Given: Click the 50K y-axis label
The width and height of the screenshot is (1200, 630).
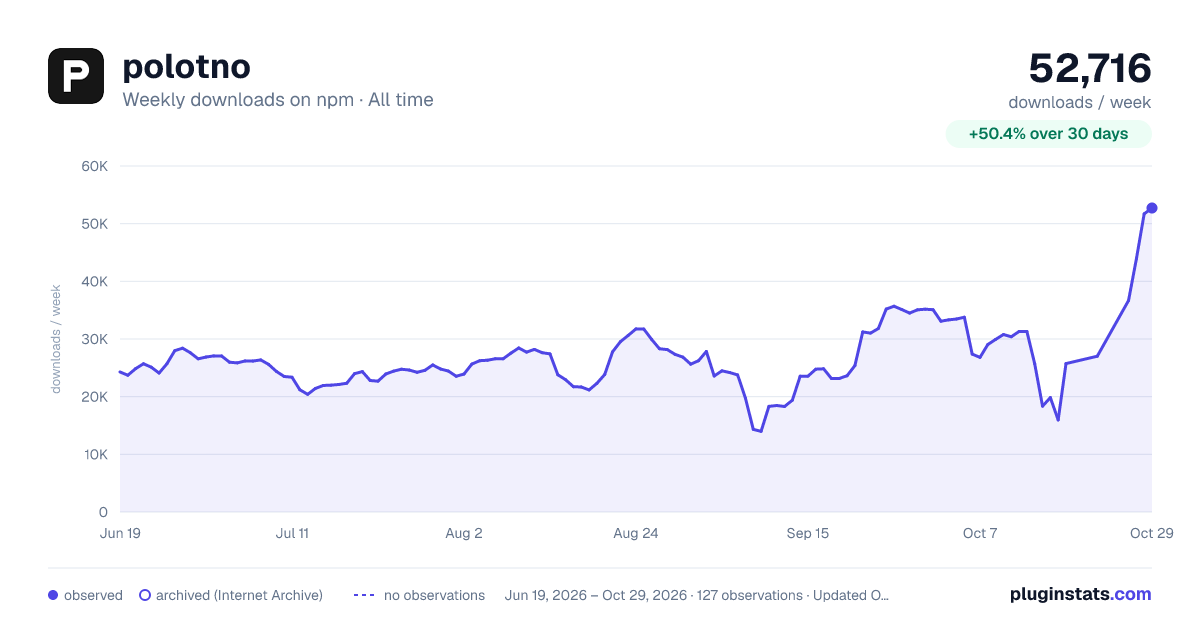Looking at the screenshot, I should [x=94, y=224].
